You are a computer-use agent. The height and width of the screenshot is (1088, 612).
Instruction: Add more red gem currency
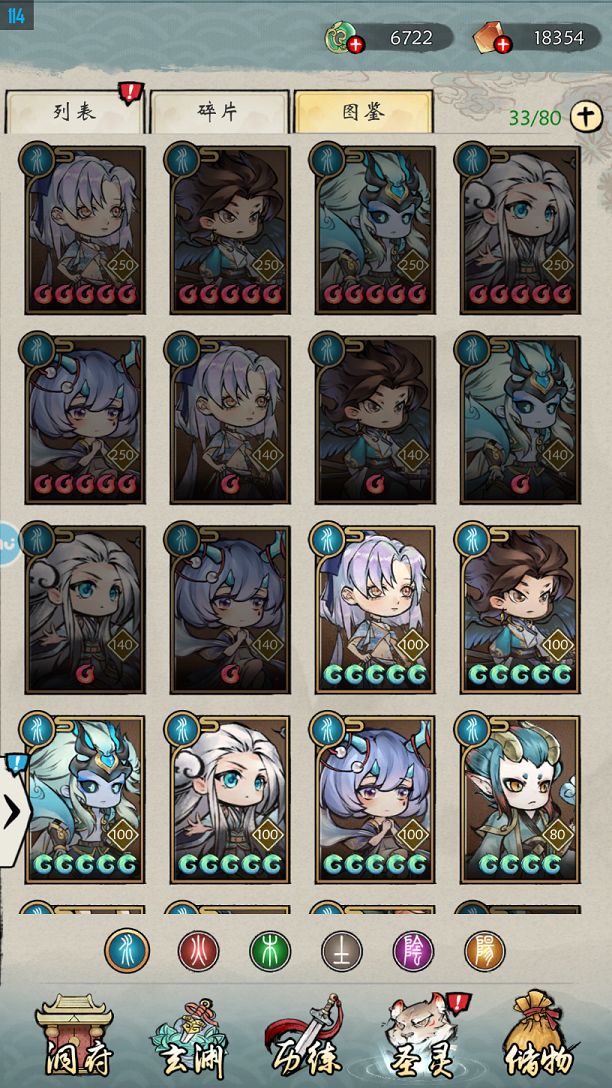[x=503, y=46]
